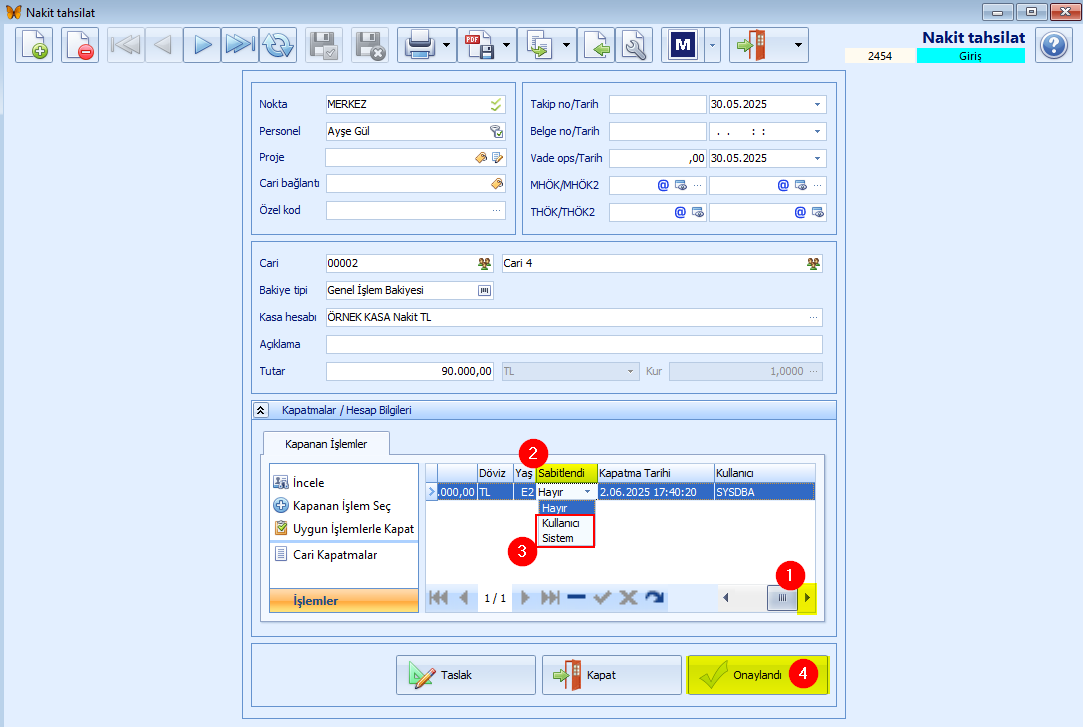Image resolution: width=1083 pixels, height=727 pixels.
Task: Click the PDF save icon
Action: 479,46
